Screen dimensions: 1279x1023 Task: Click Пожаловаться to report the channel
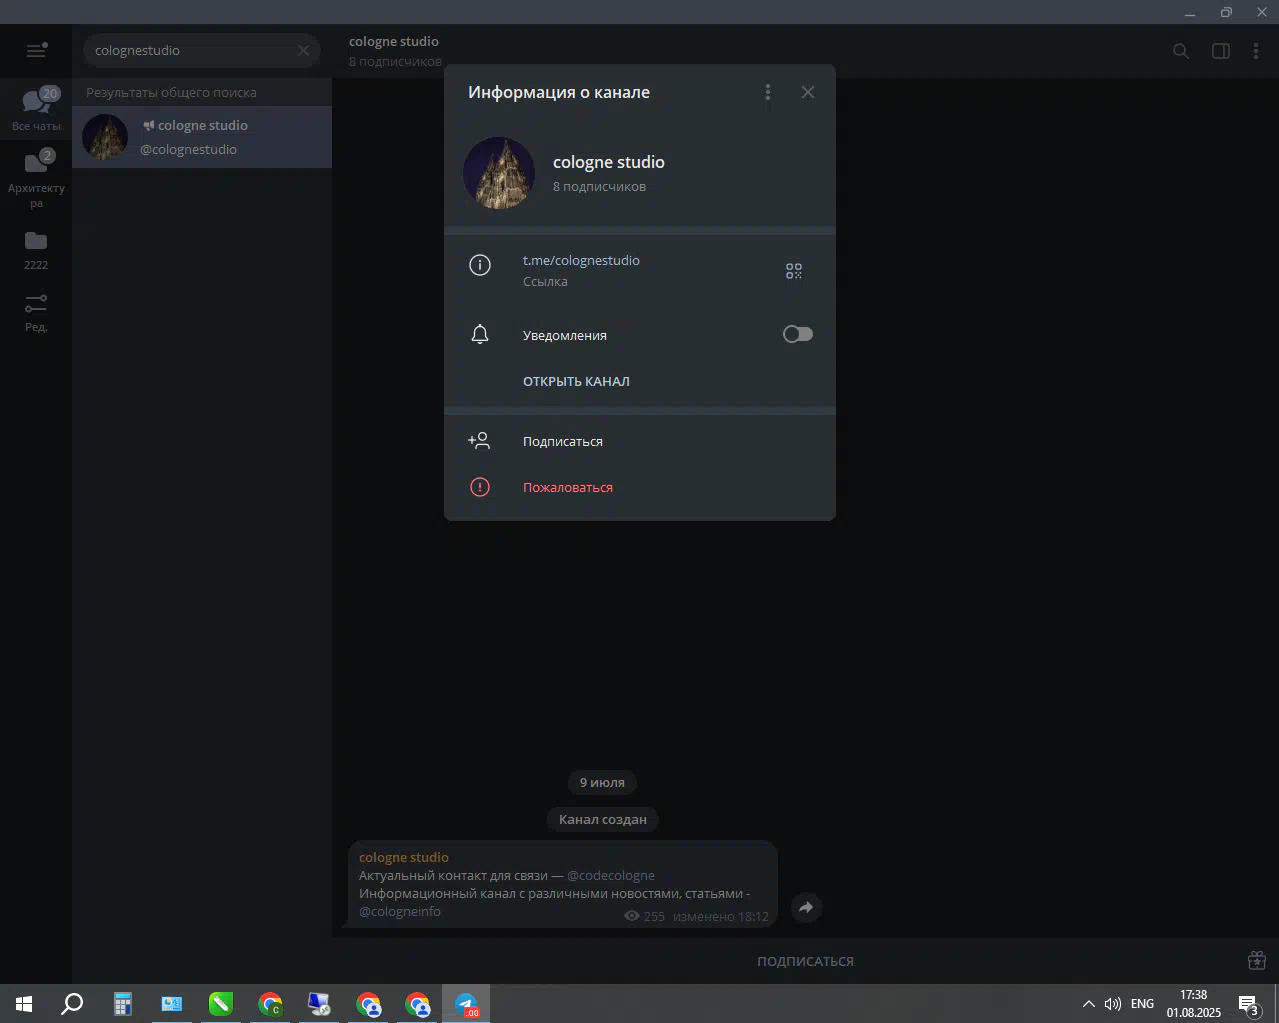click(x=568, y=487)
